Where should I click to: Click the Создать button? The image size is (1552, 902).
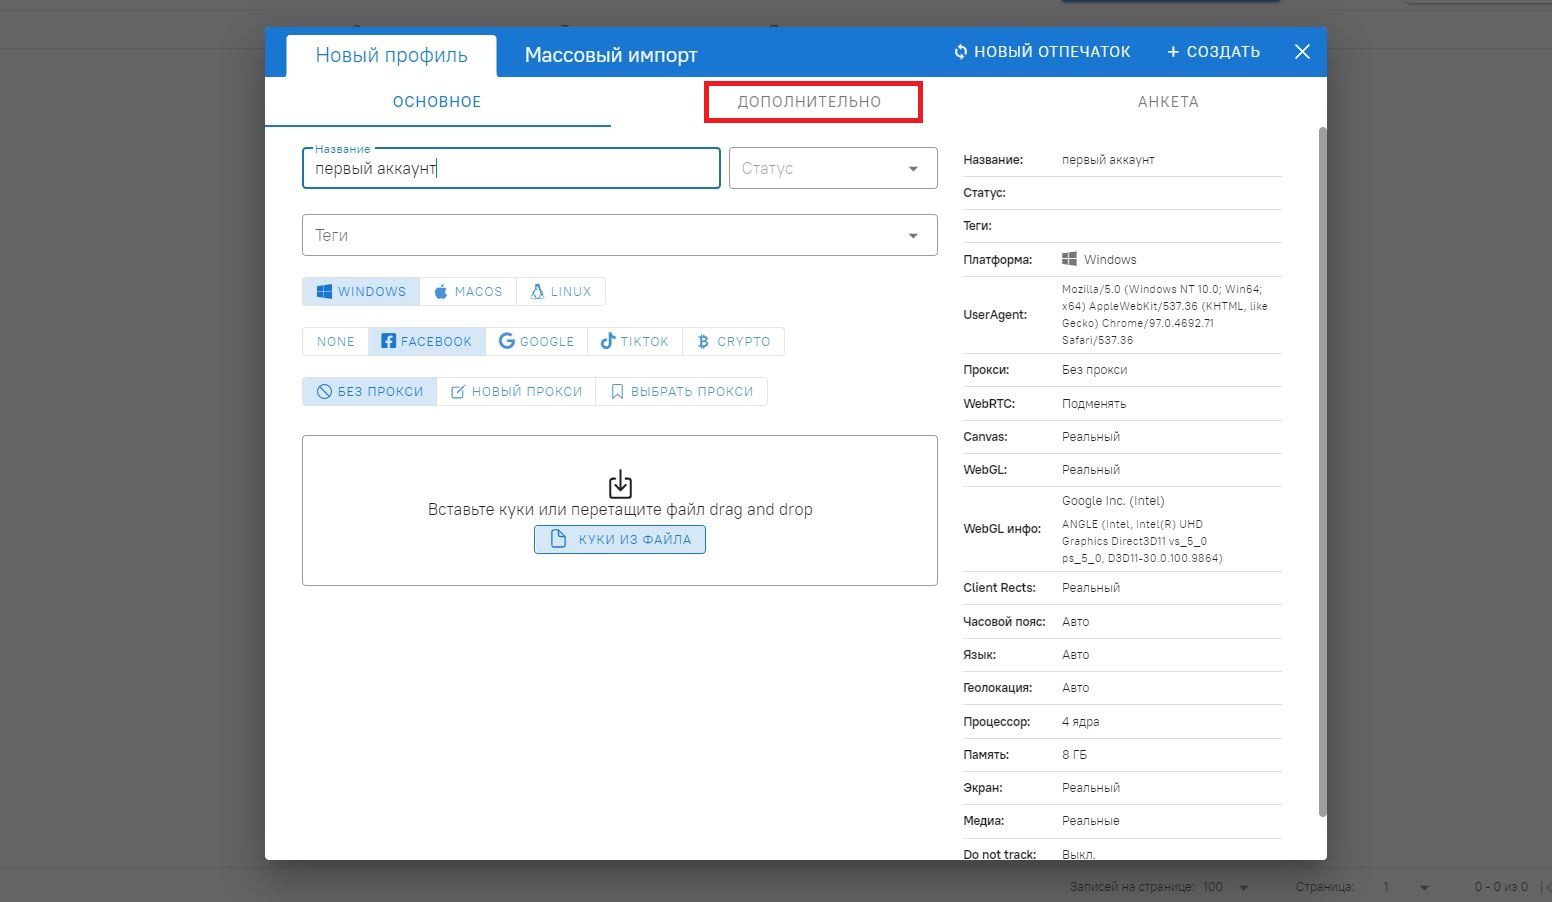tap(1213, 52)
